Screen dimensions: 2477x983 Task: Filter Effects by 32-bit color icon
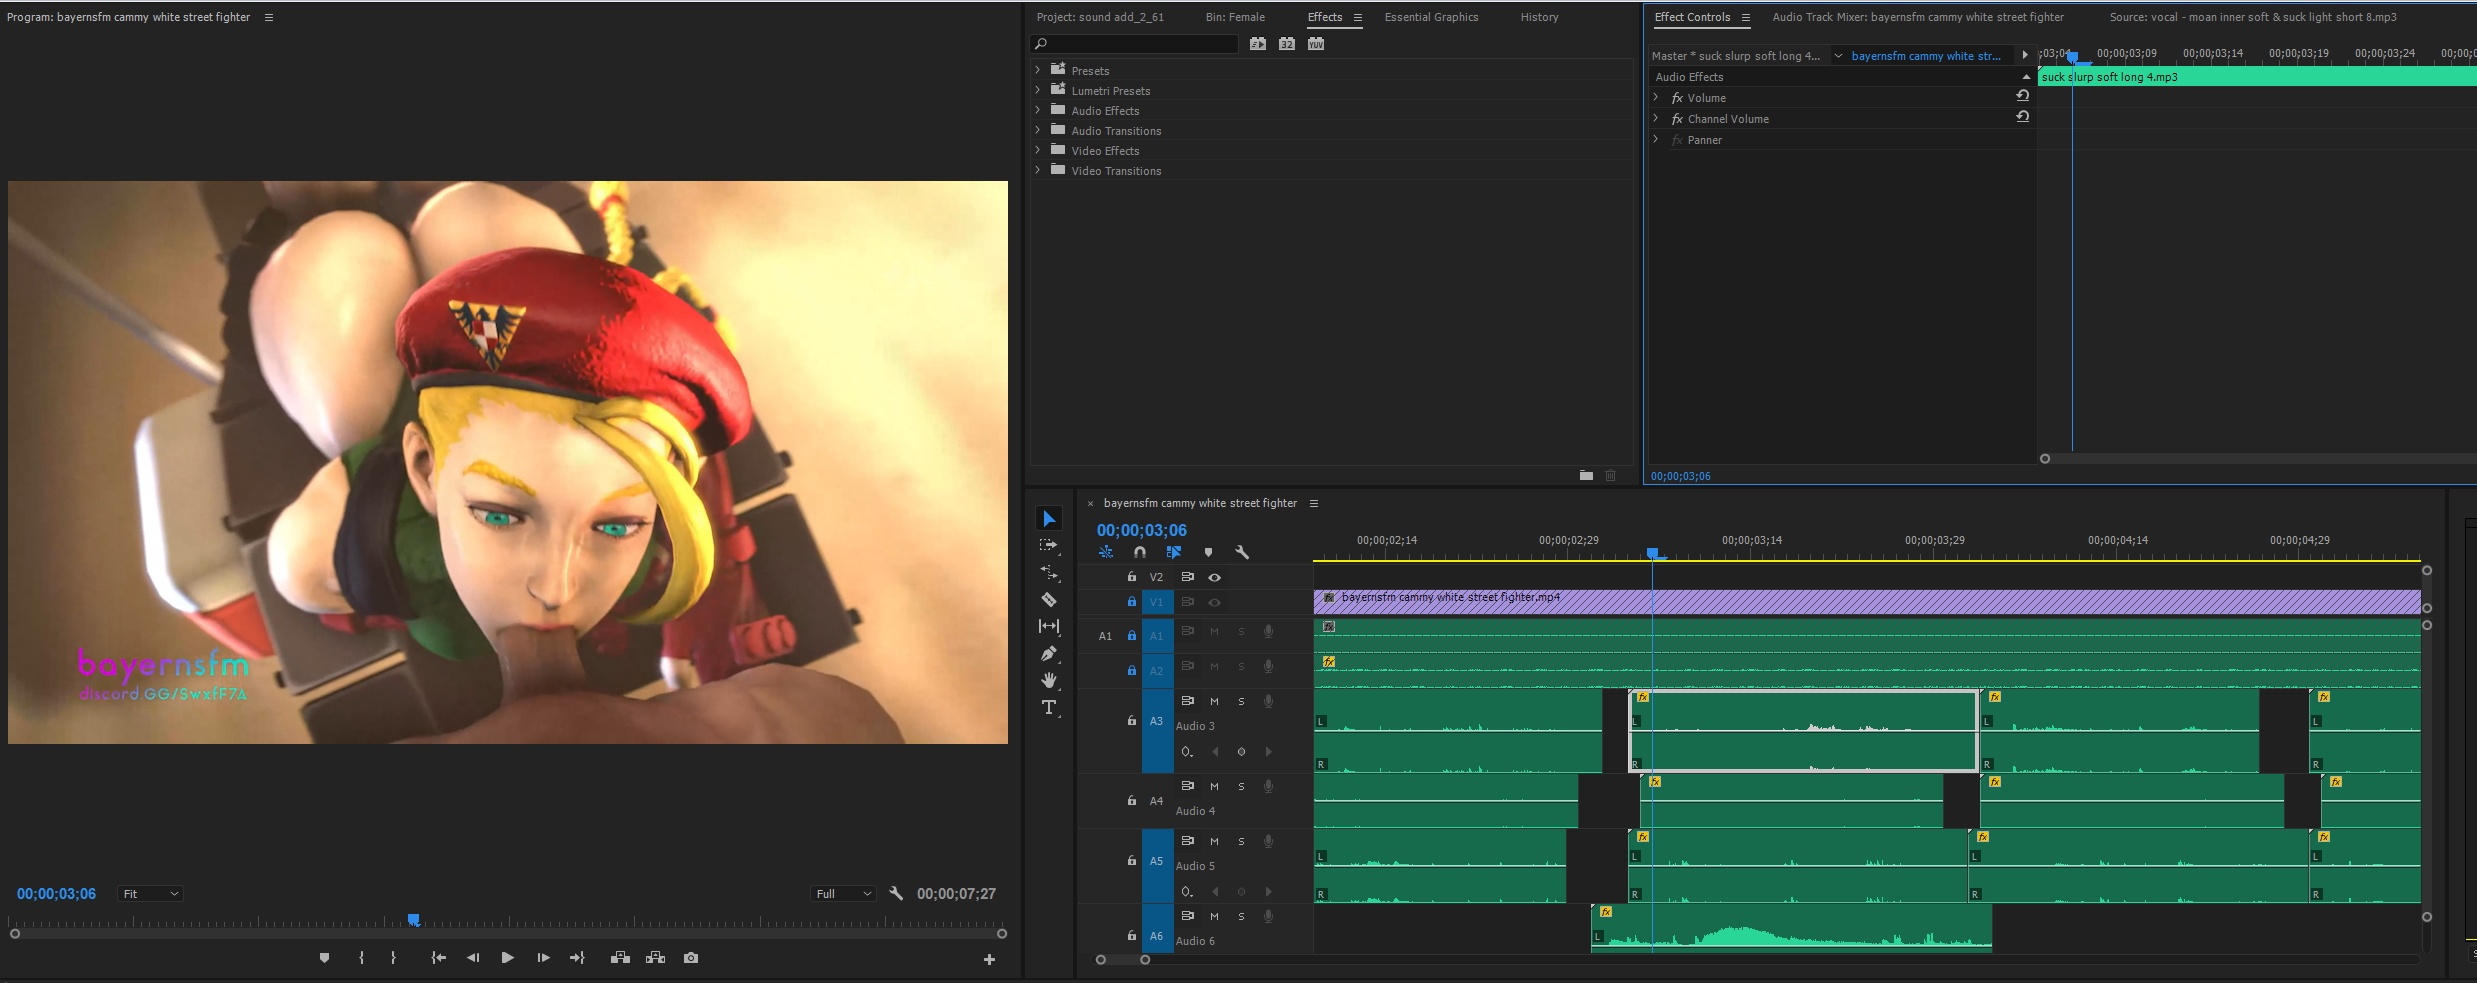click(1287, 44)
